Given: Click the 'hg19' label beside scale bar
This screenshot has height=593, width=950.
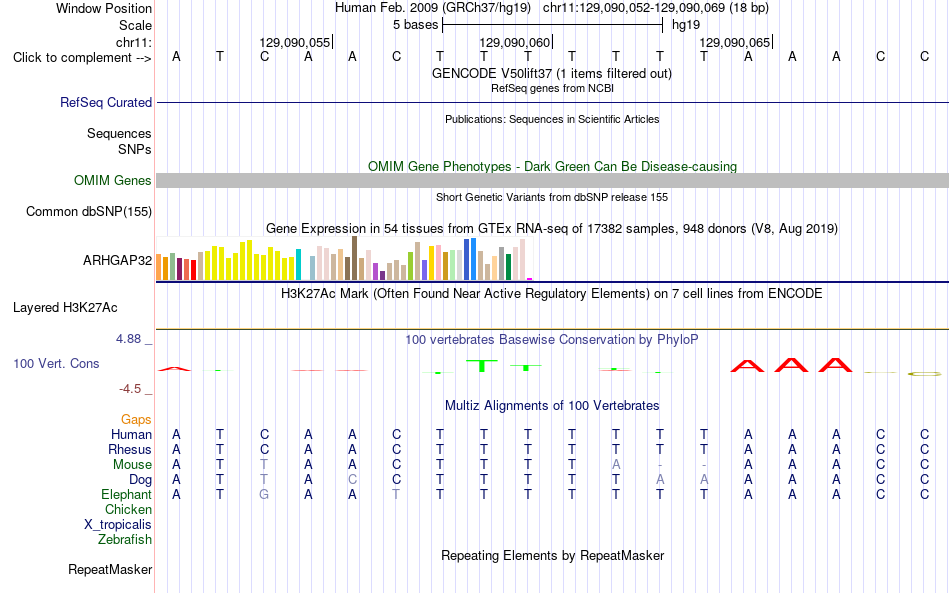Looking at the screenshot, I should 686,25.
